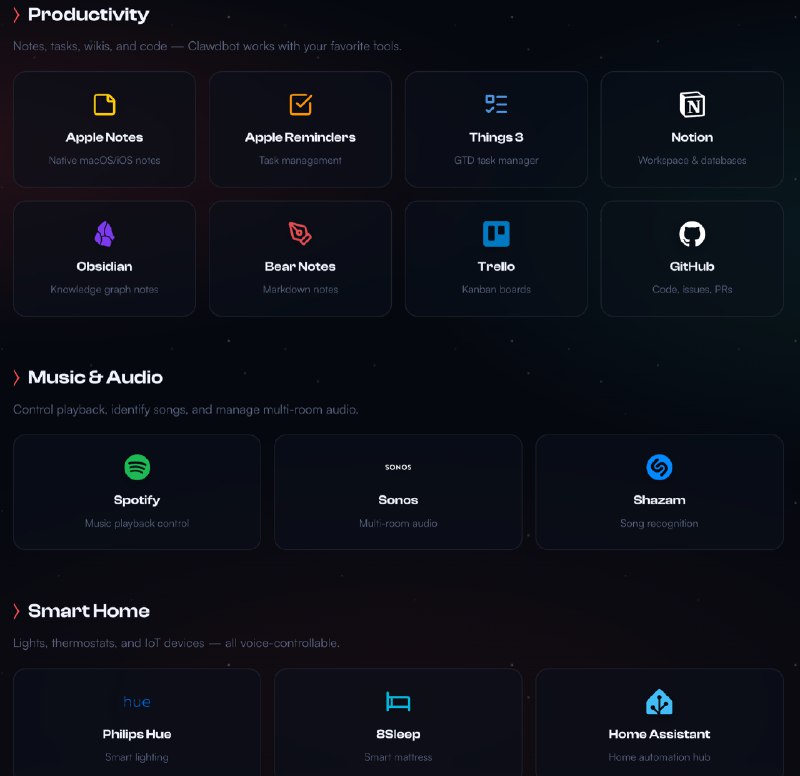Open the GitHub octocat icon
This screenshot has height=776, width=800.
[x=692, y=234]
